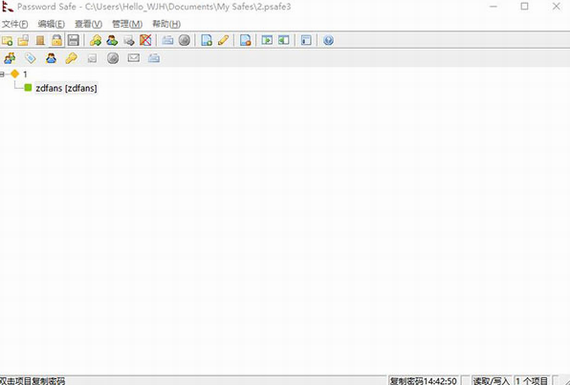Lock the database with padlock icon
This screenshot has width=570, height=385.
57,40
